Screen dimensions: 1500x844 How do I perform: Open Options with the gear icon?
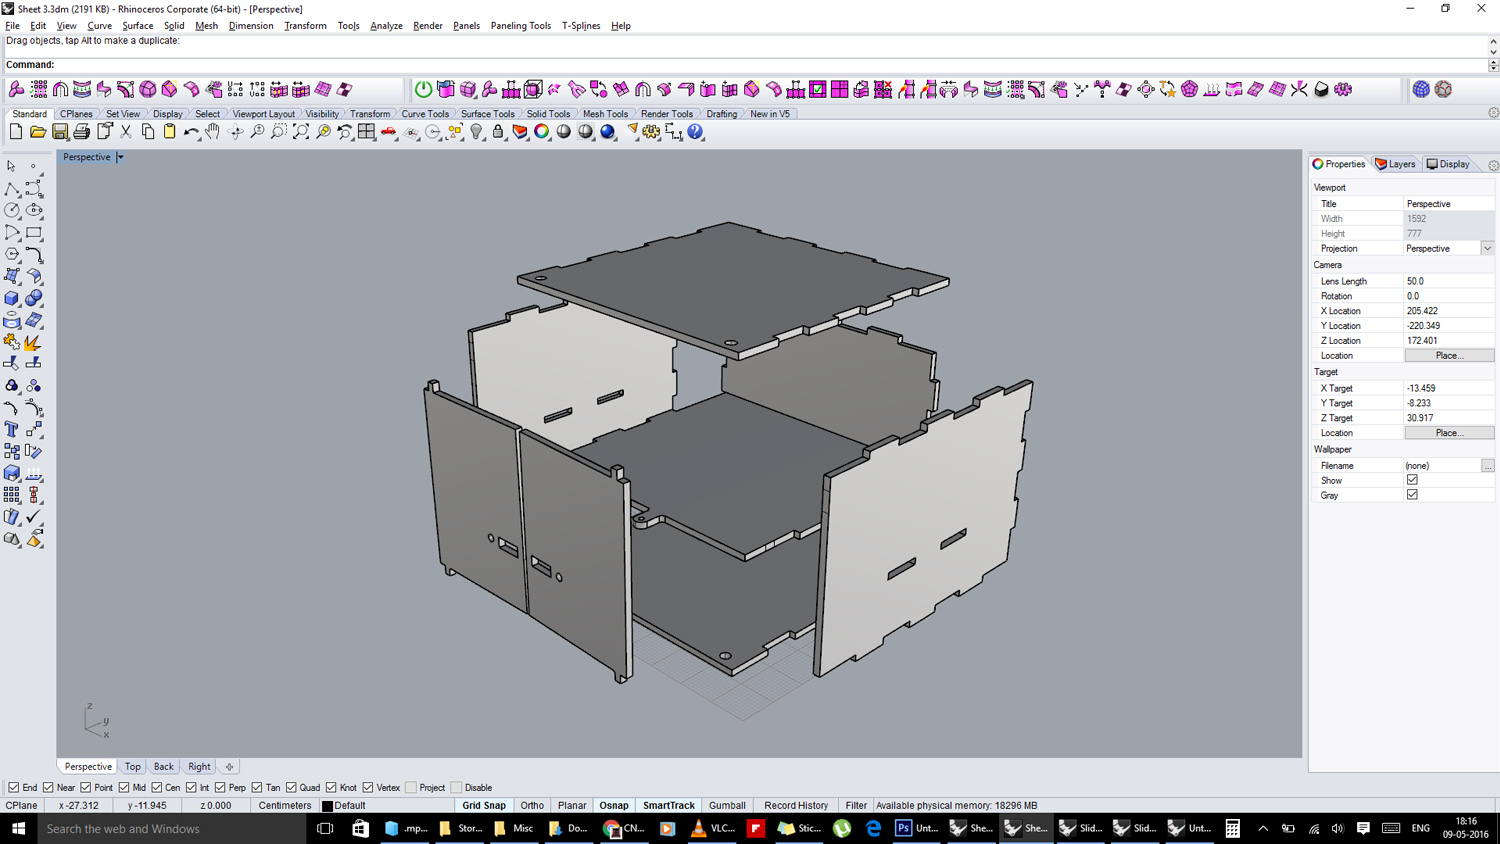652,132
